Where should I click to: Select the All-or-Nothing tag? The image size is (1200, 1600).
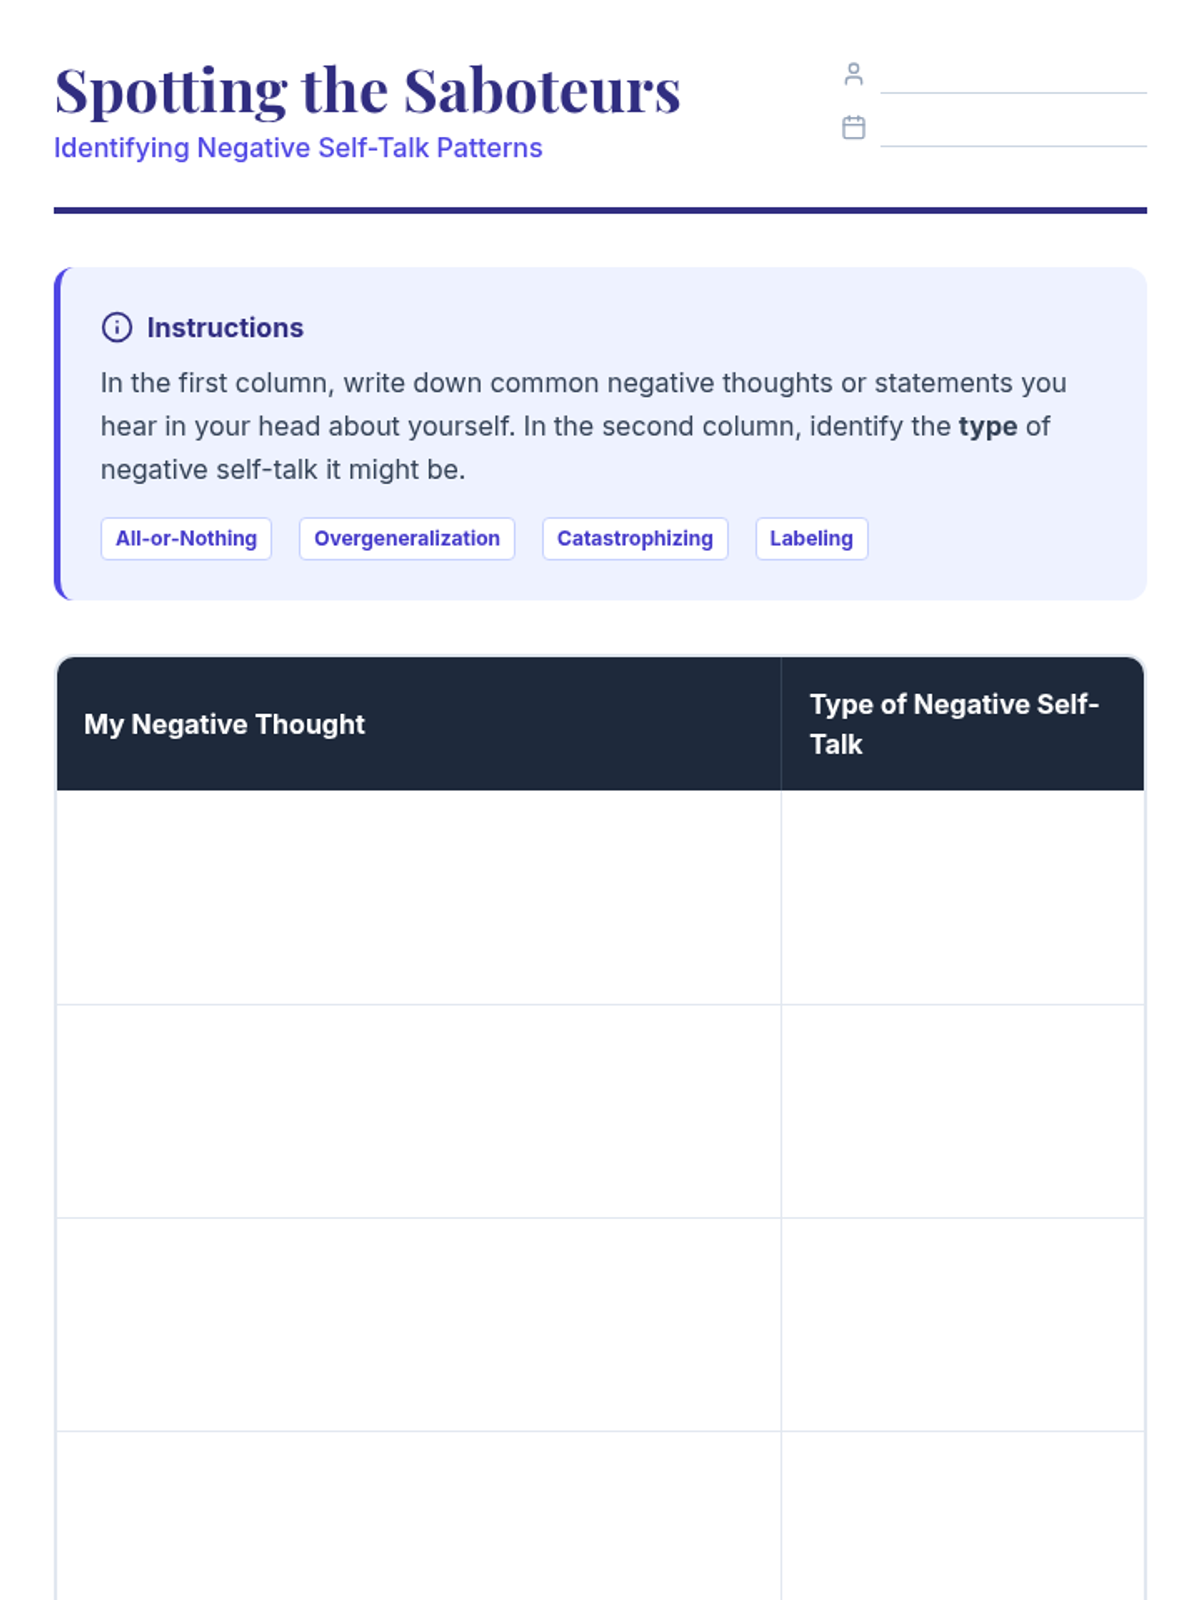pyautogui.click(x=186, y=538)
